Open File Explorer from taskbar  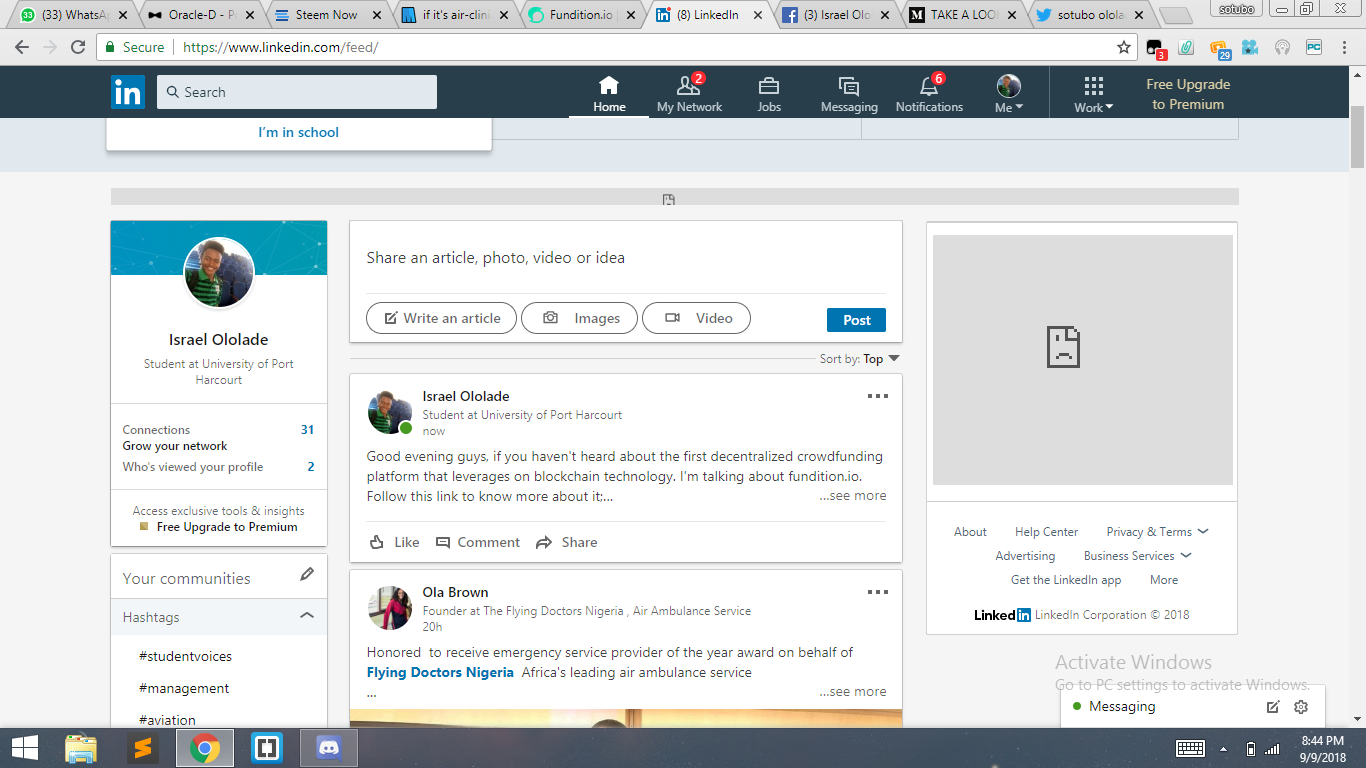(81, 748)
